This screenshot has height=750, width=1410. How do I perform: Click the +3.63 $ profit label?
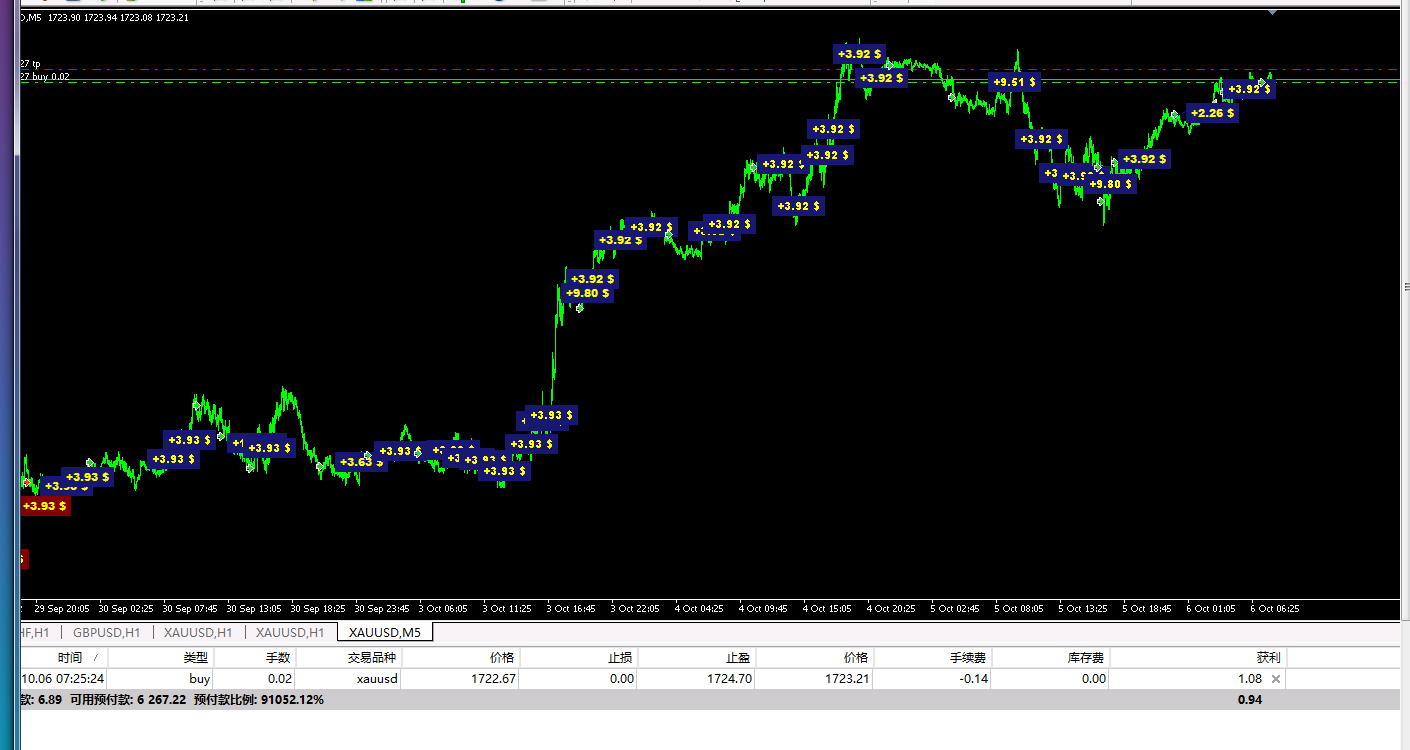tap(361, 462)
